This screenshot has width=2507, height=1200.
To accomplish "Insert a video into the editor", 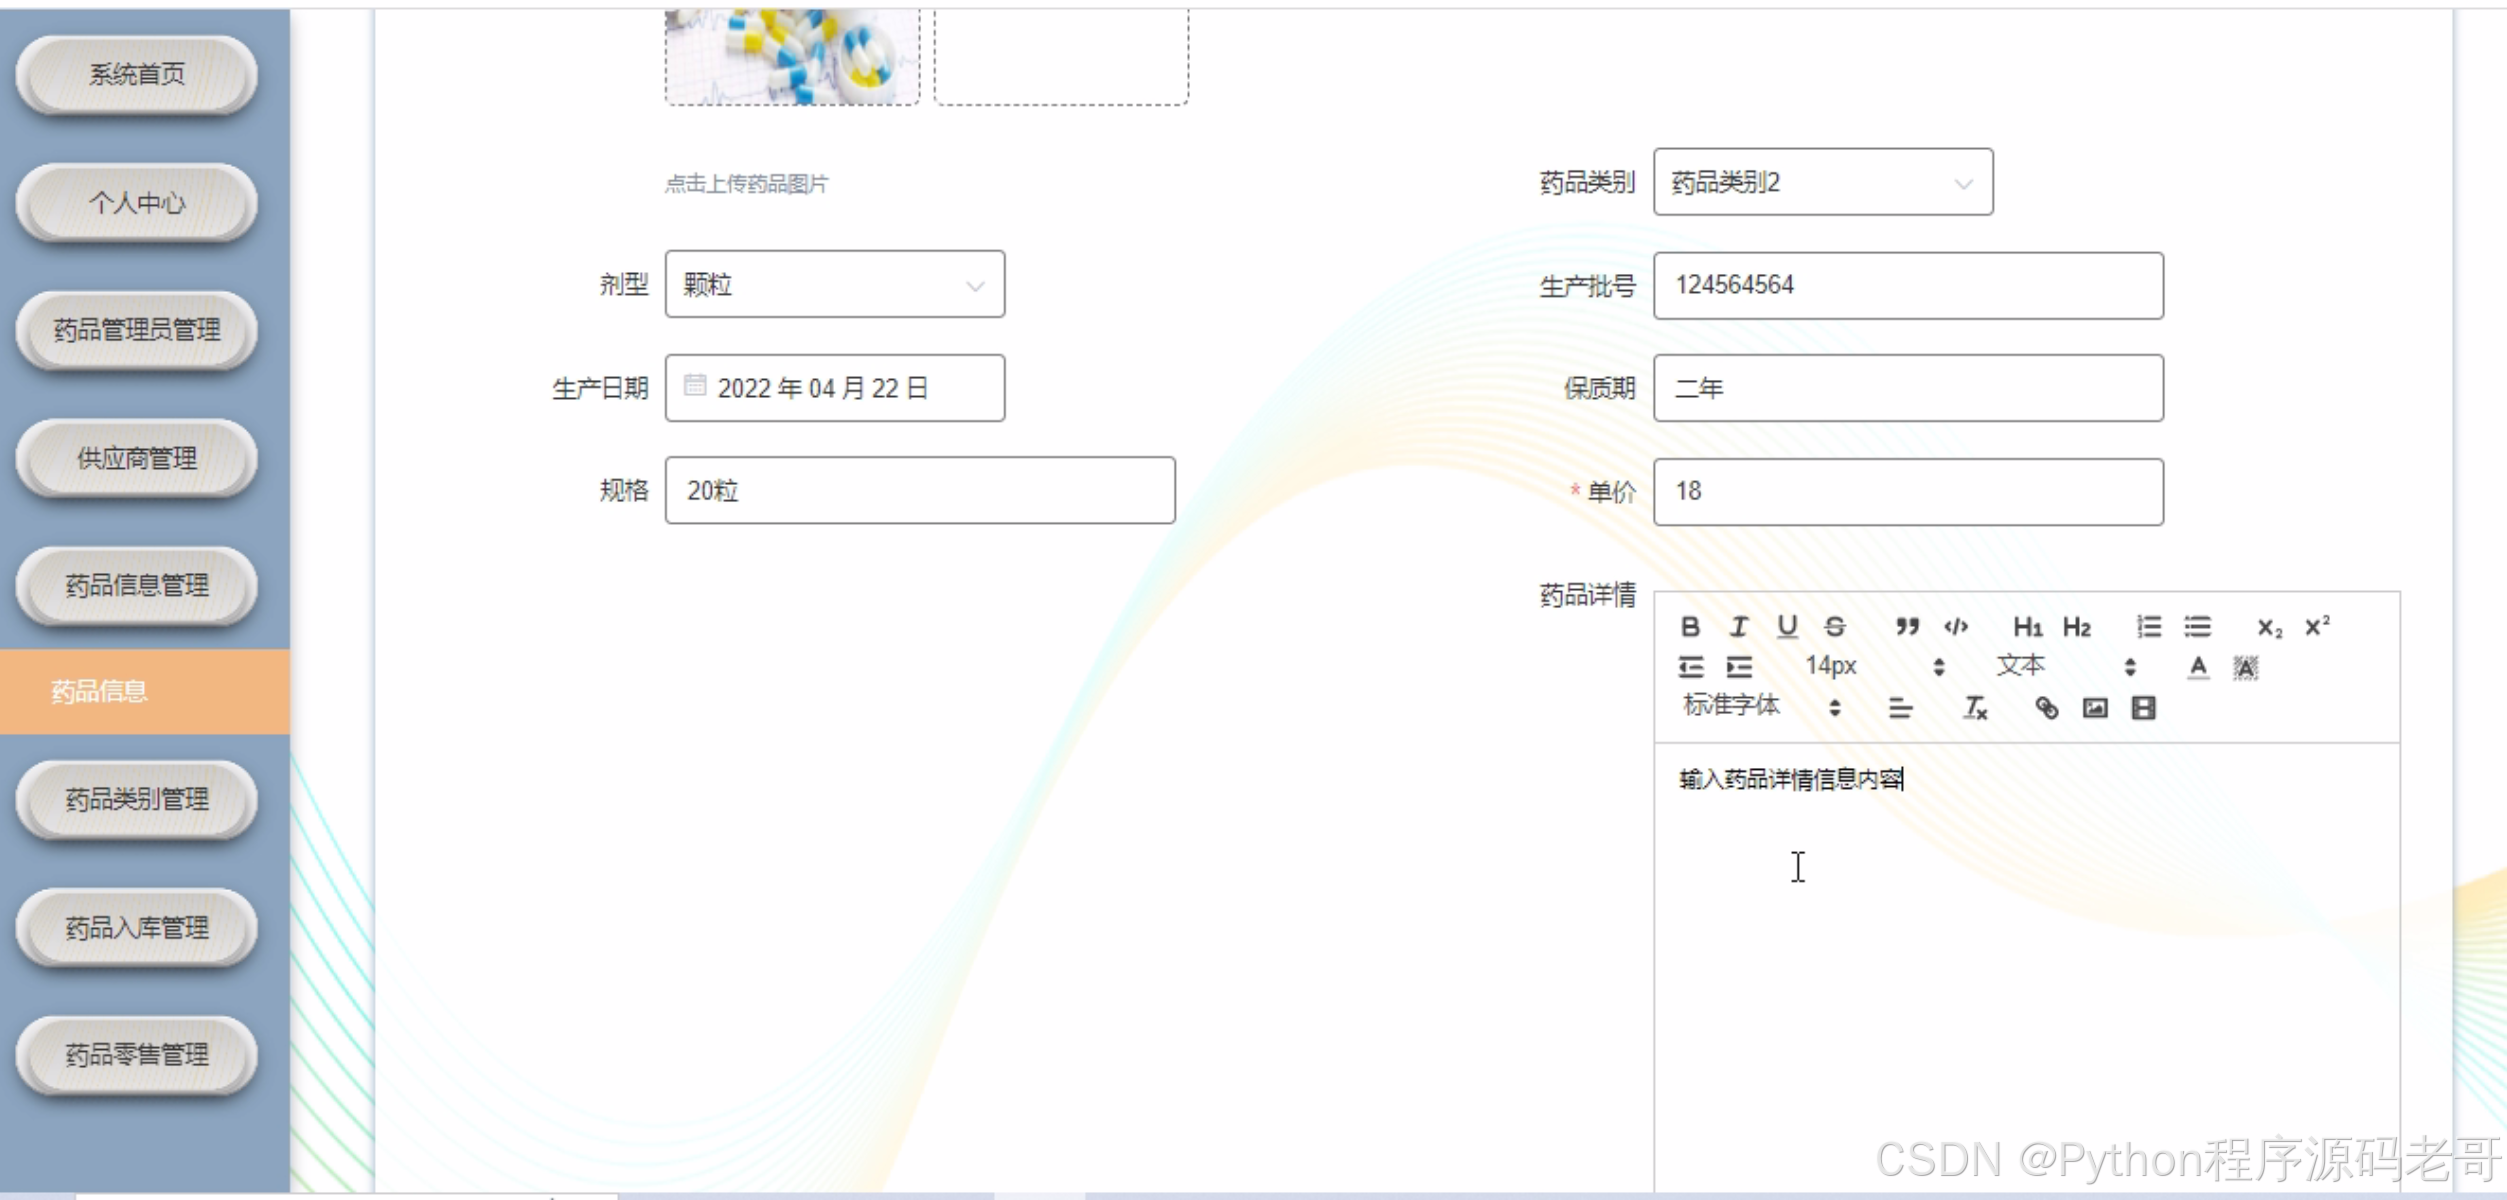I will 2143,708.
